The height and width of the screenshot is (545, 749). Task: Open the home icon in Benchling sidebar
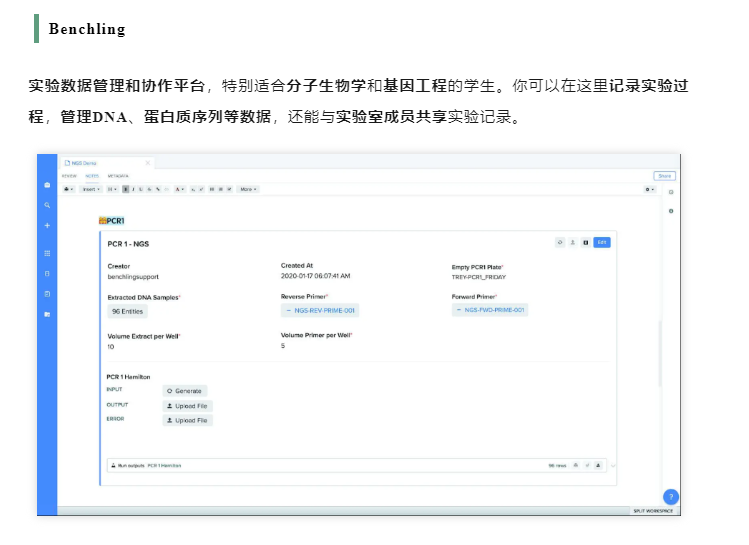coord(47,185)
